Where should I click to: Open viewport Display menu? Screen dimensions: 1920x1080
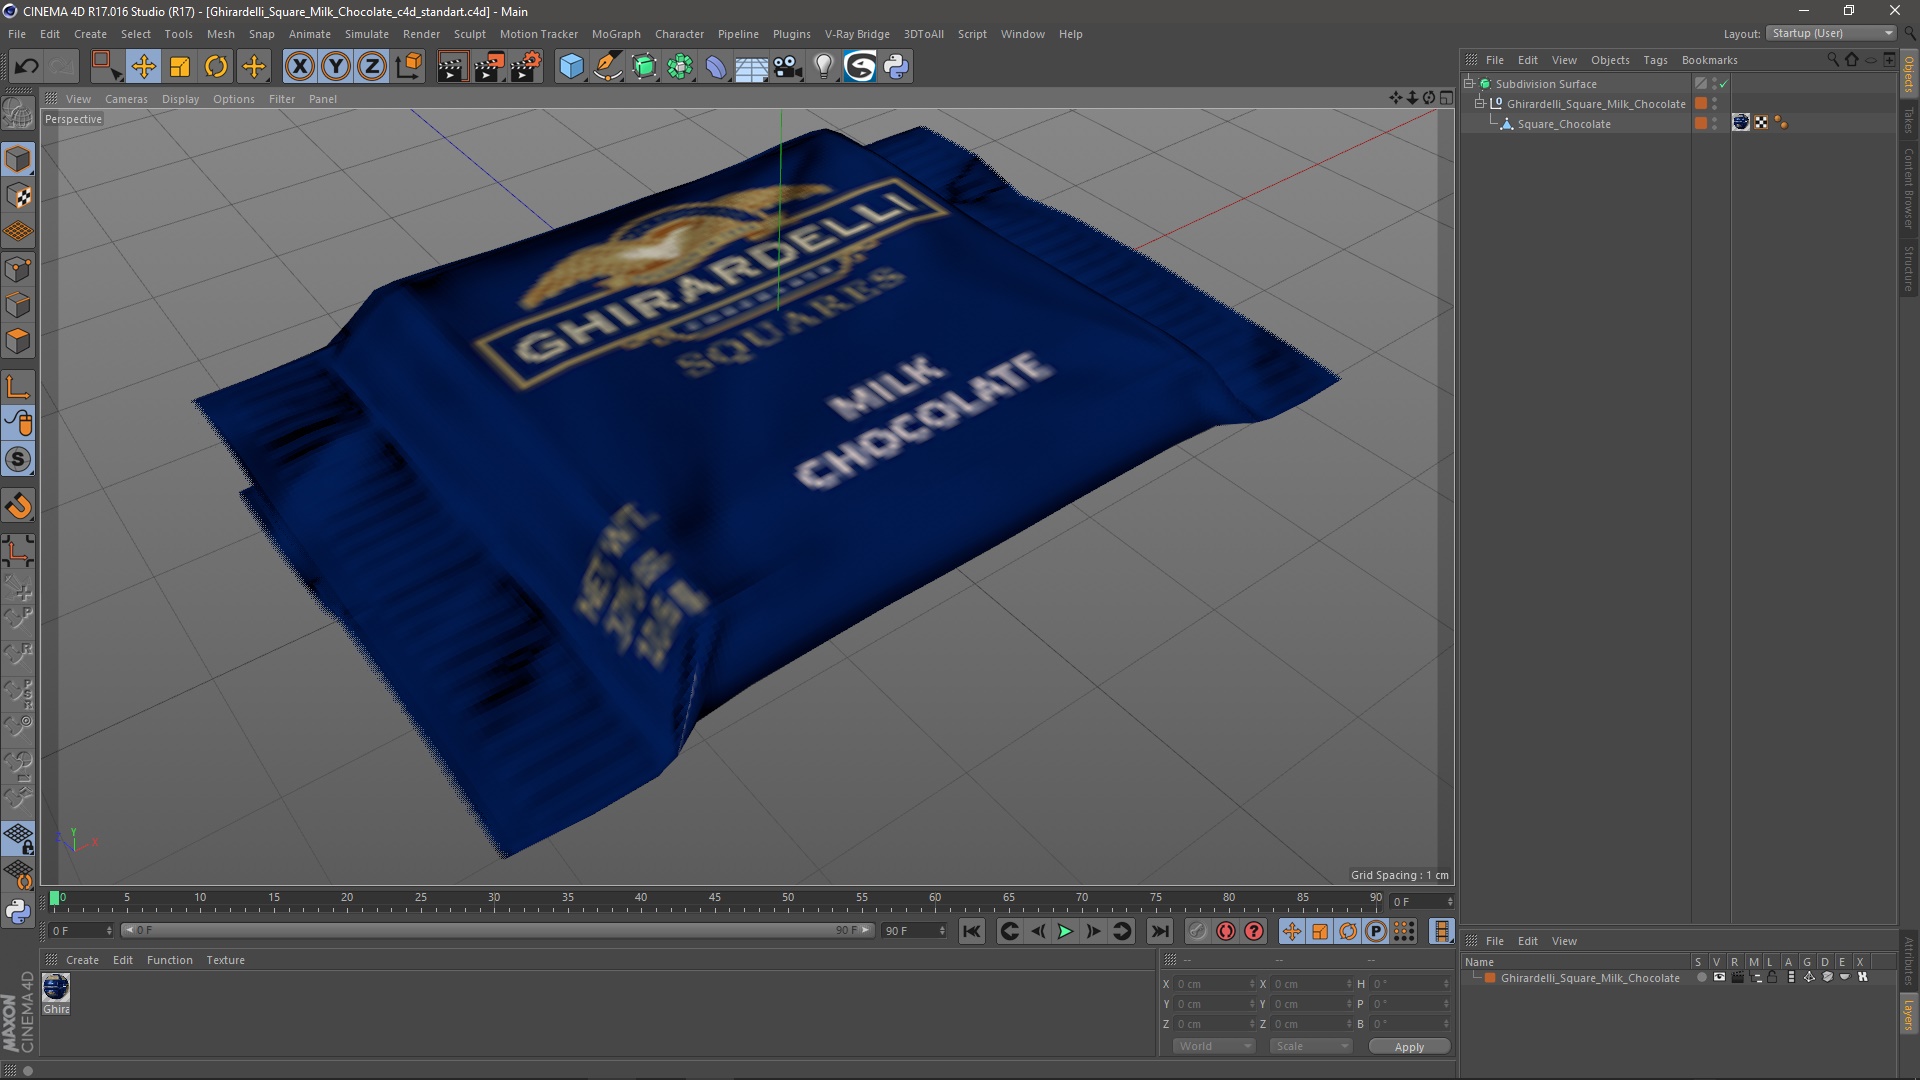180,99
